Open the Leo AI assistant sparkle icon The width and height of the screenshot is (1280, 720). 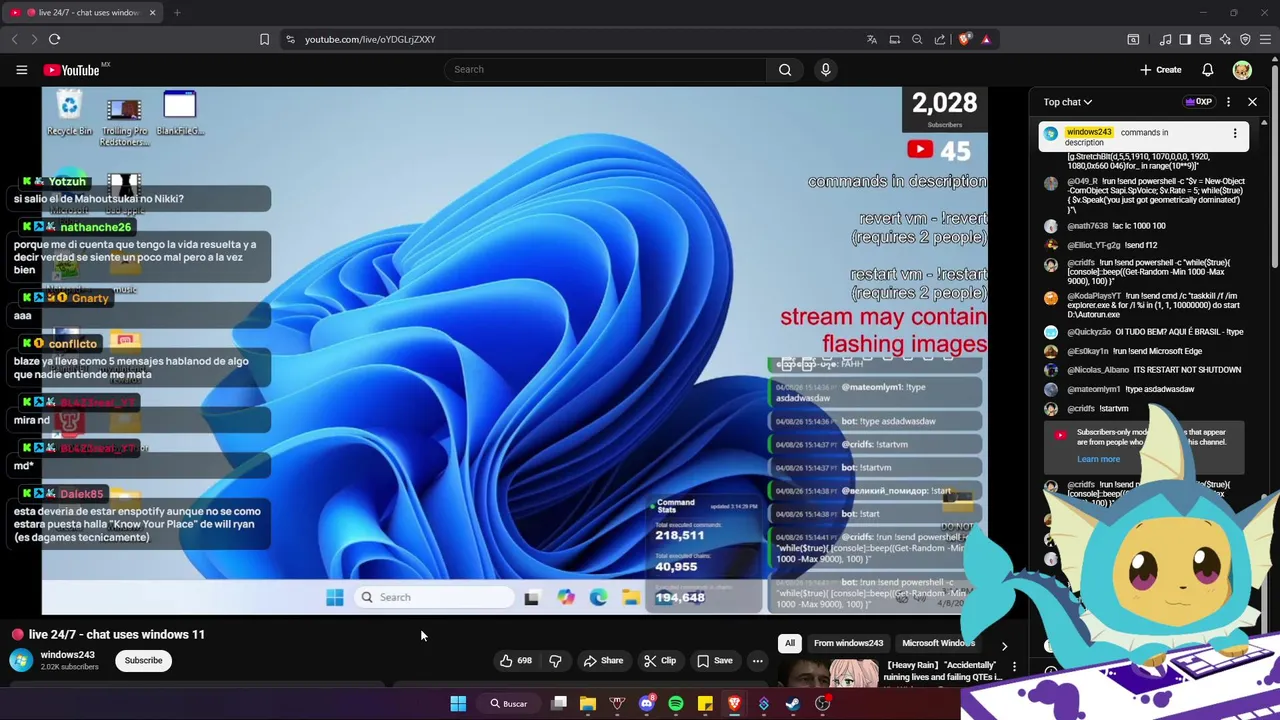[1225, 39]
